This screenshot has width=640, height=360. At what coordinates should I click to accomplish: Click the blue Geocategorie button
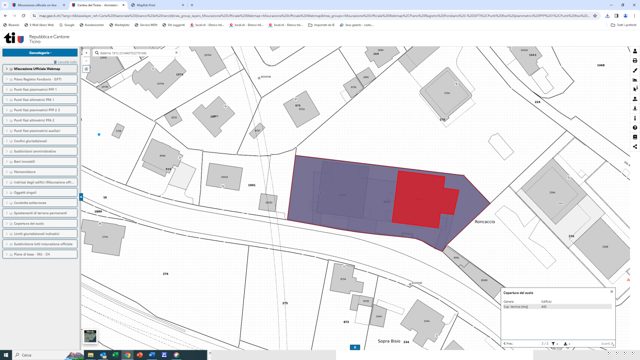(x=40, y=53)
